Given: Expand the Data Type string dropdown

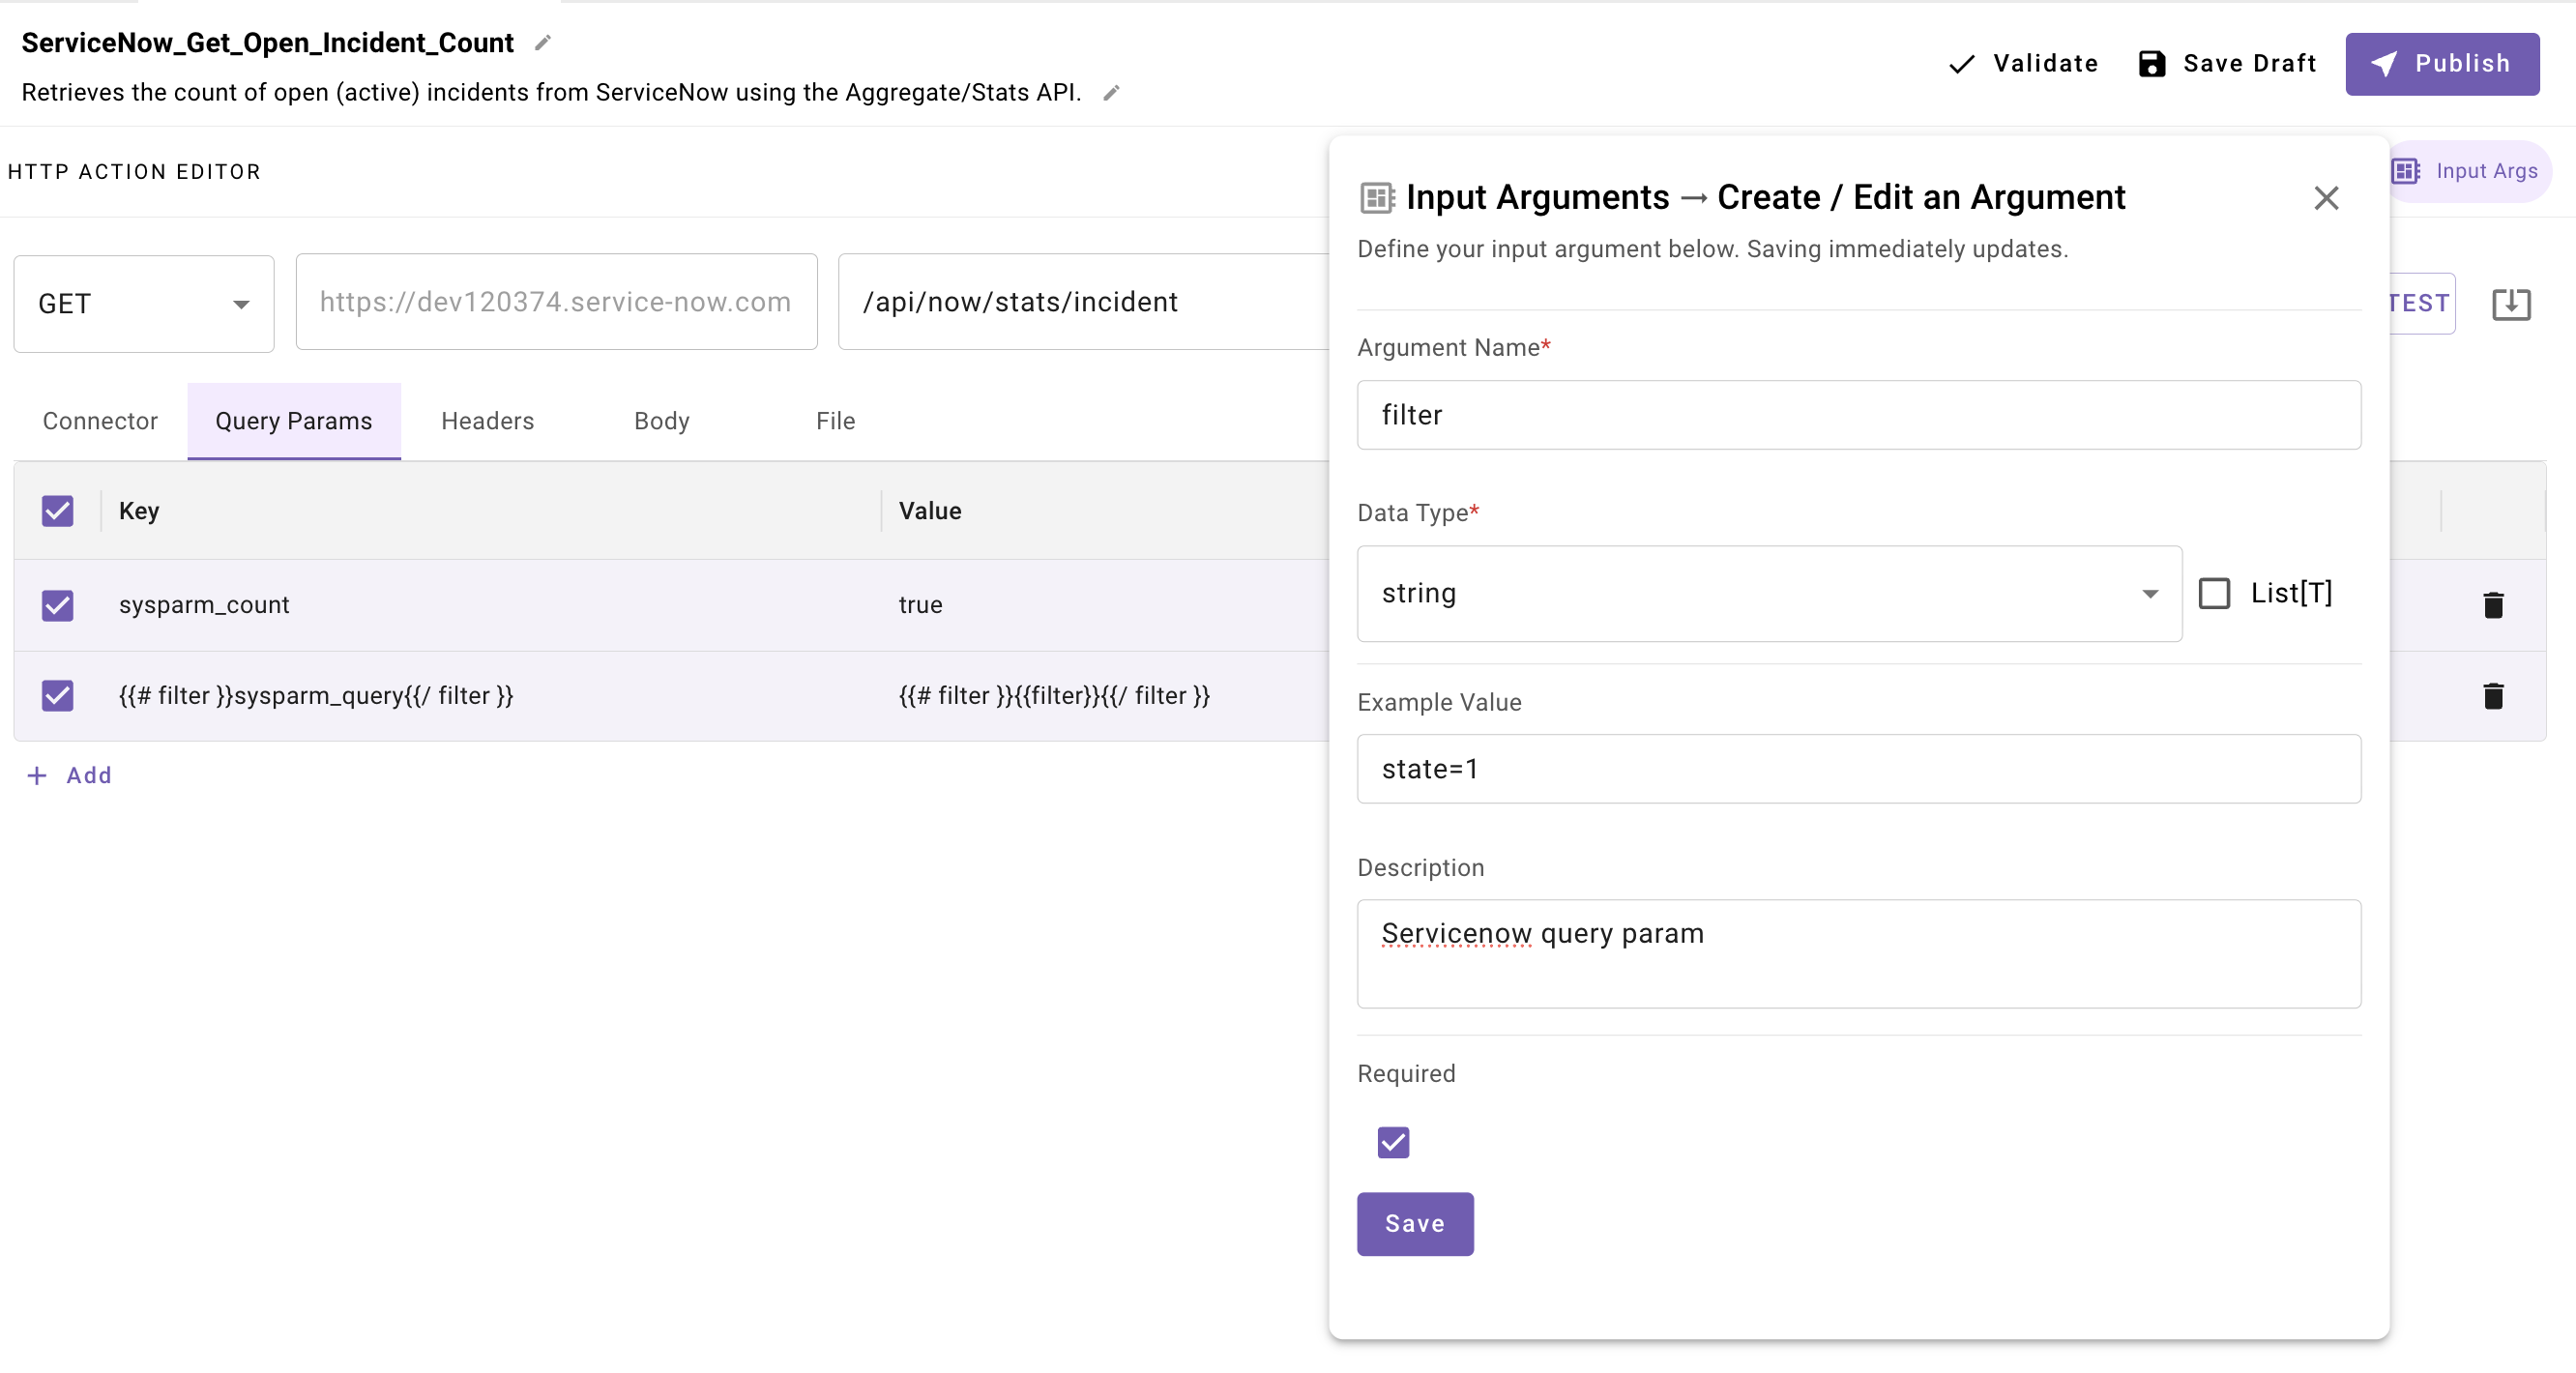Looking at the screenshot, I should coord(1768,593).
